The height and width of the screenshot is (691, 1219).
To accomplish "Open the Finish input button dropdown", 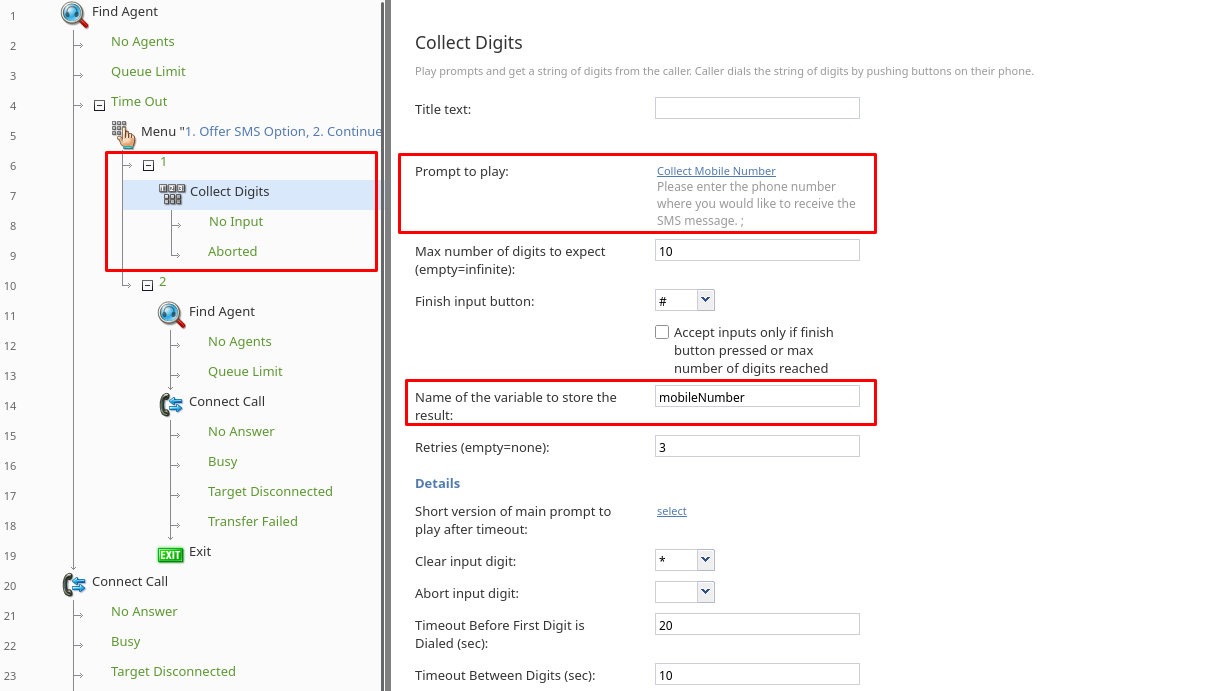I will [x=705, y=300].
